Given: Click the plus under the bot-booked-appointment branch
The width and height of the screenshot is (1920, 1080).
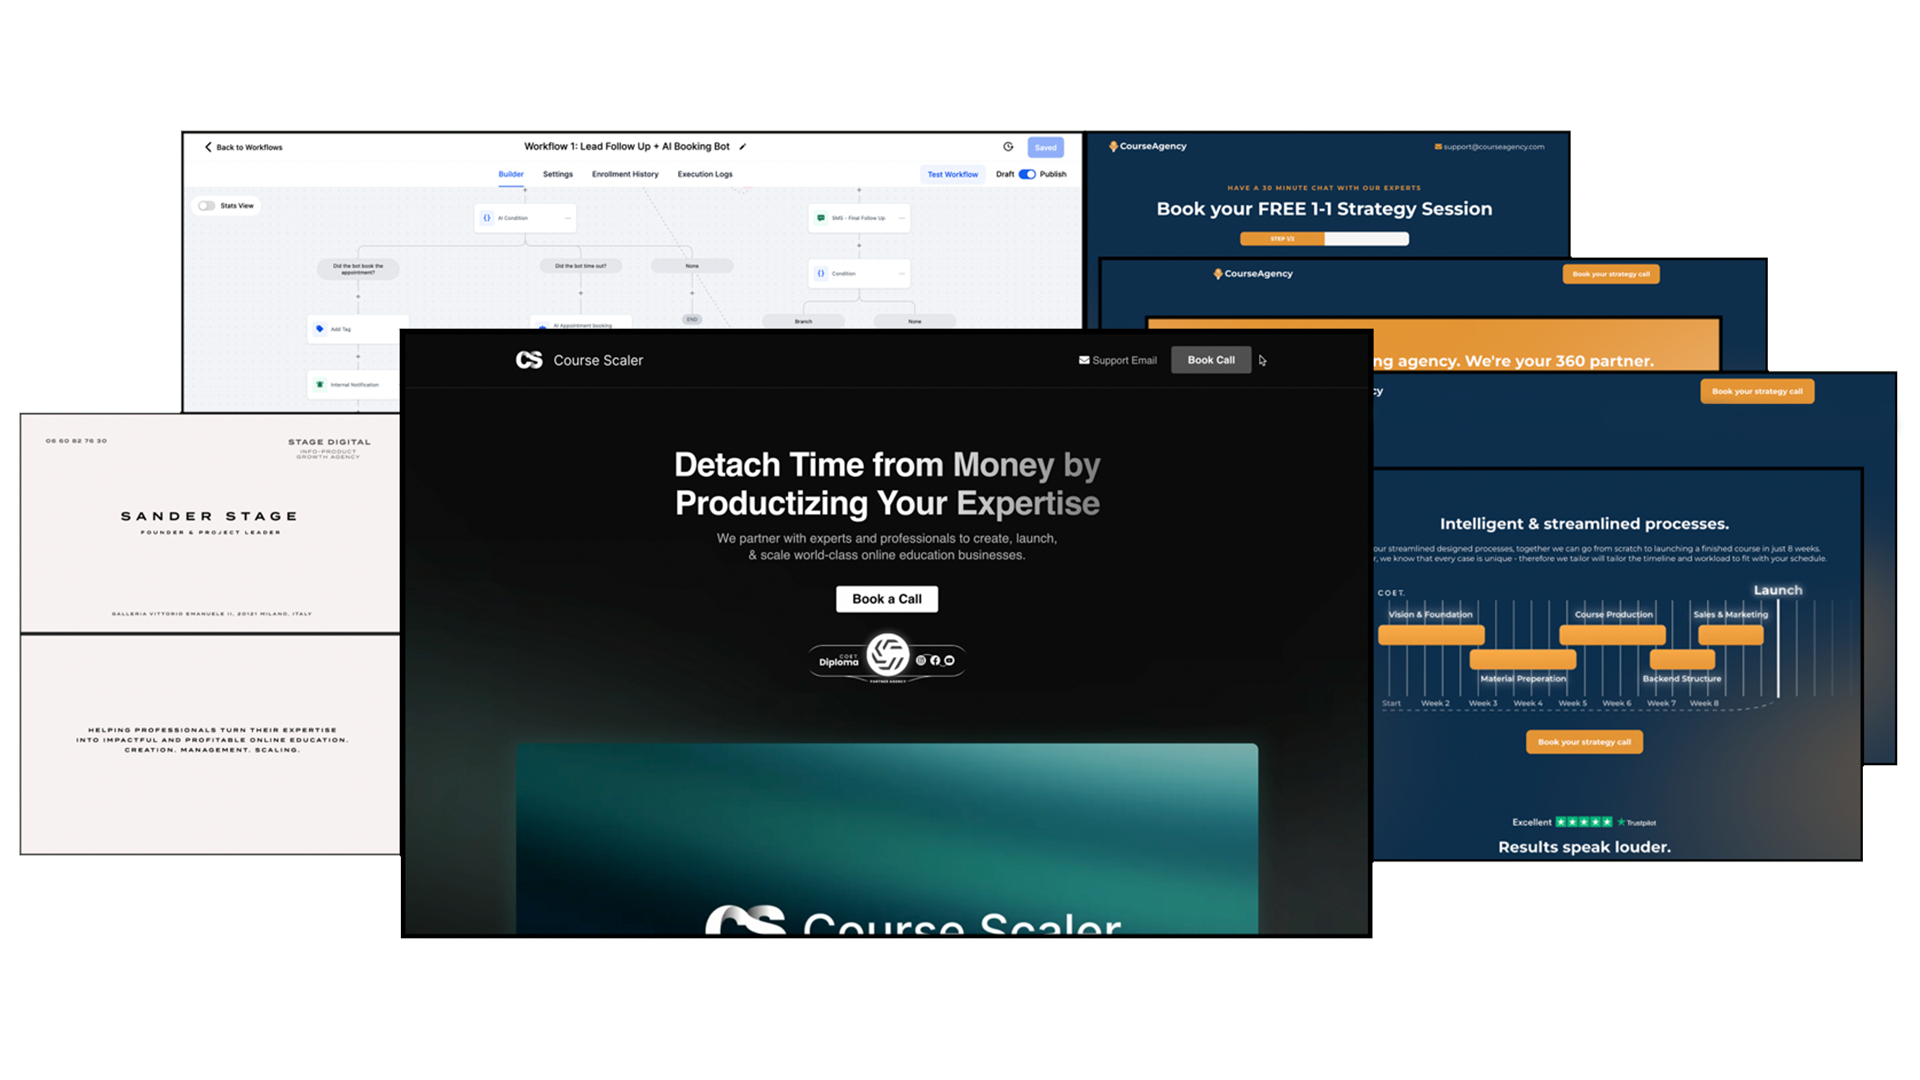Looking at the screenshot, I should point(358,296).
